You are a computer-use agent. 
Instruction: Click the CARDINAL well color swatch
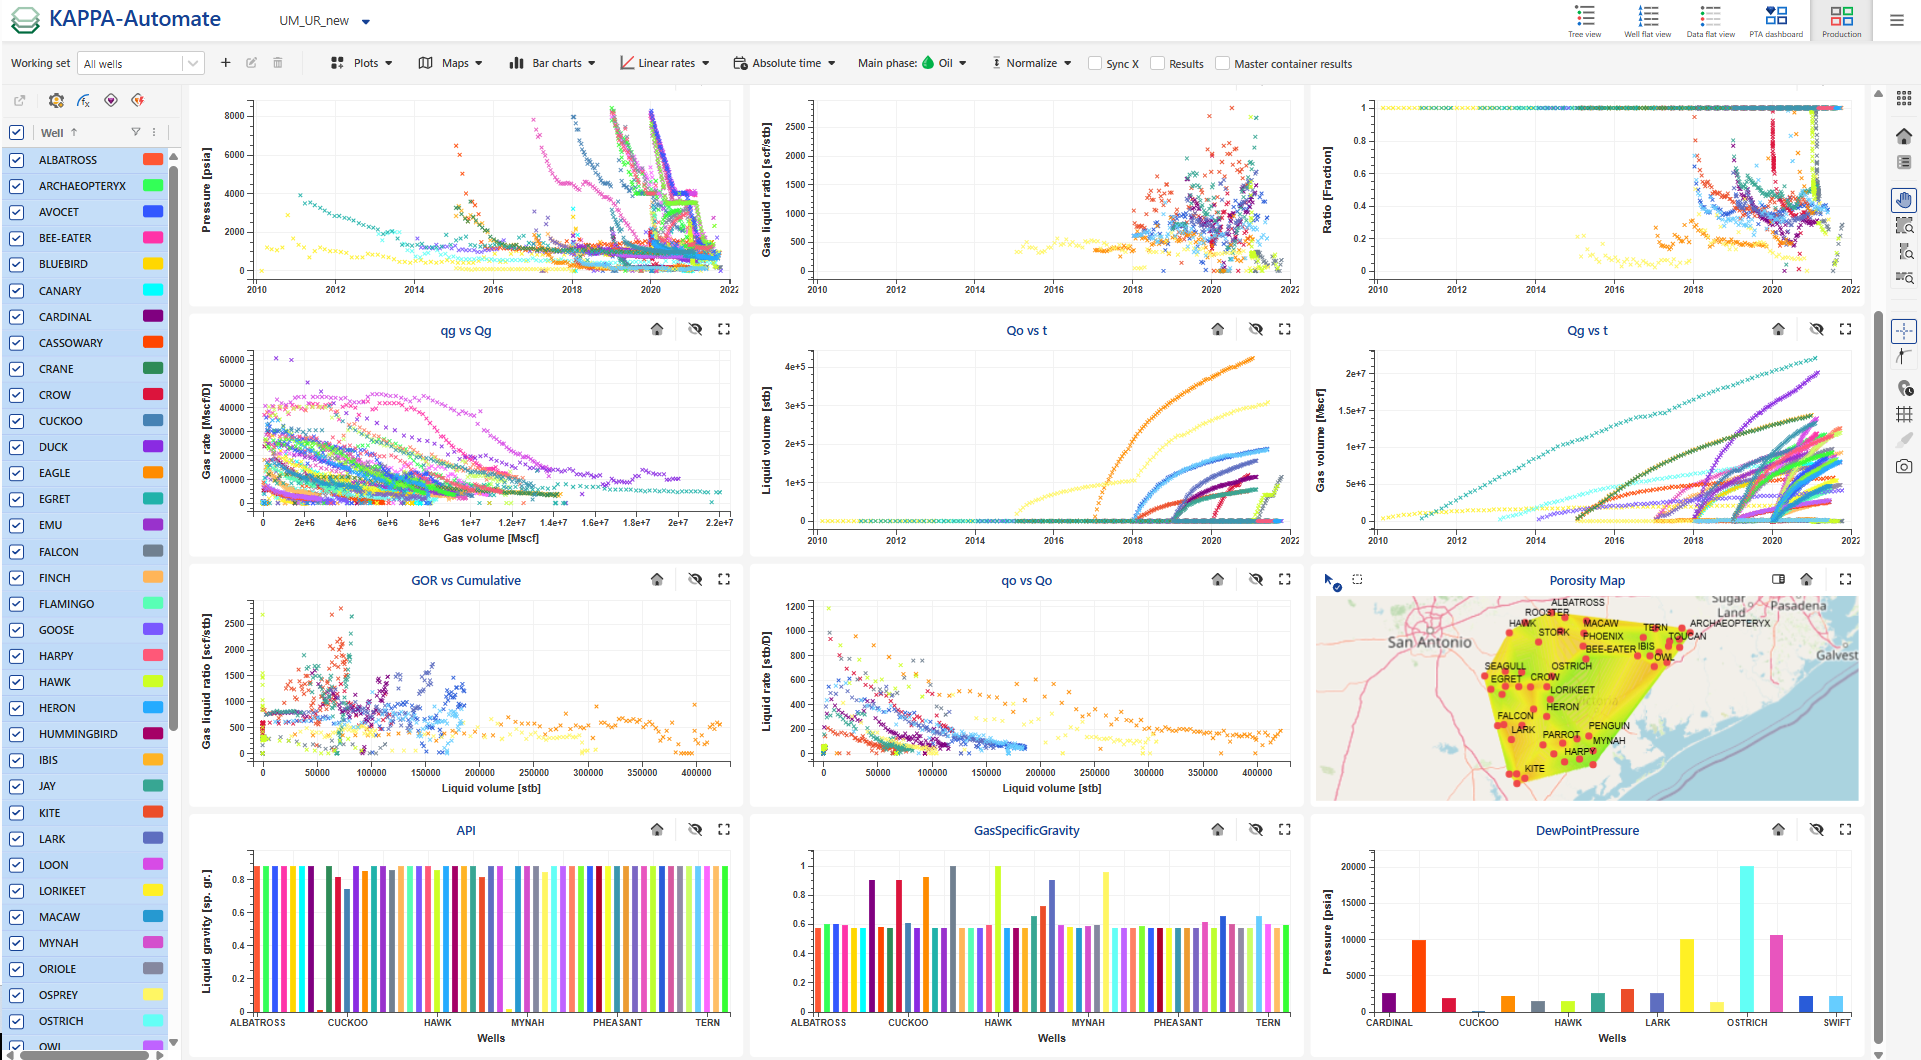coord(152,316)
